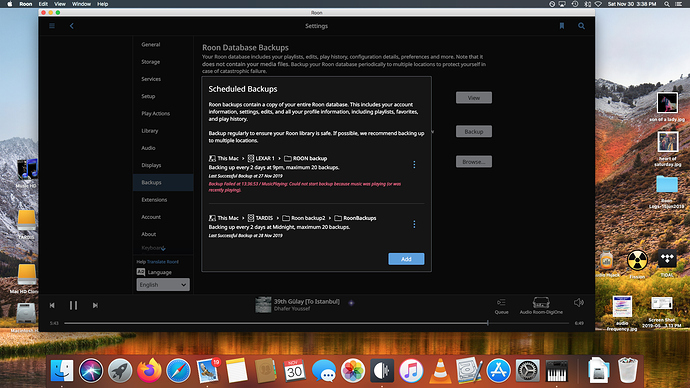Launch Siri from the dock
This screenshot has height=388, width=690.
click(91, 370)
